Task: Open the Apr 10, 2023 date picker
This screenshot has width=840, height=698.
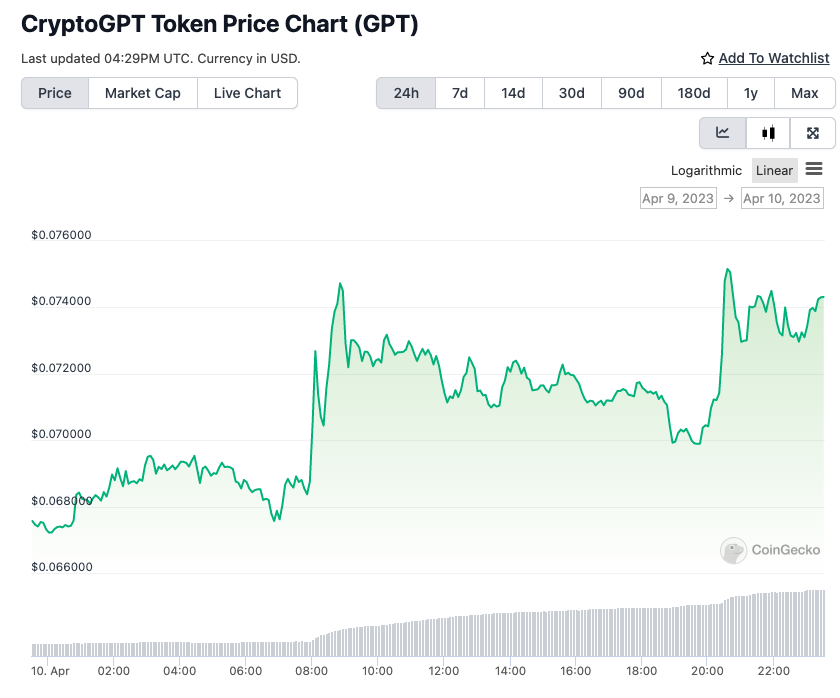Action: [781, 198]
